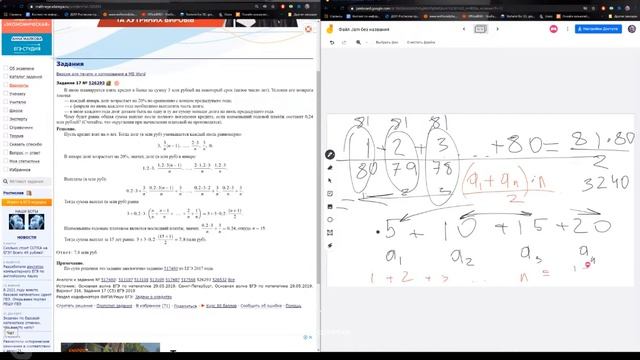Click the orange button under Рассылка
This screenshot has height=360, width=640.
pos(27,202)
